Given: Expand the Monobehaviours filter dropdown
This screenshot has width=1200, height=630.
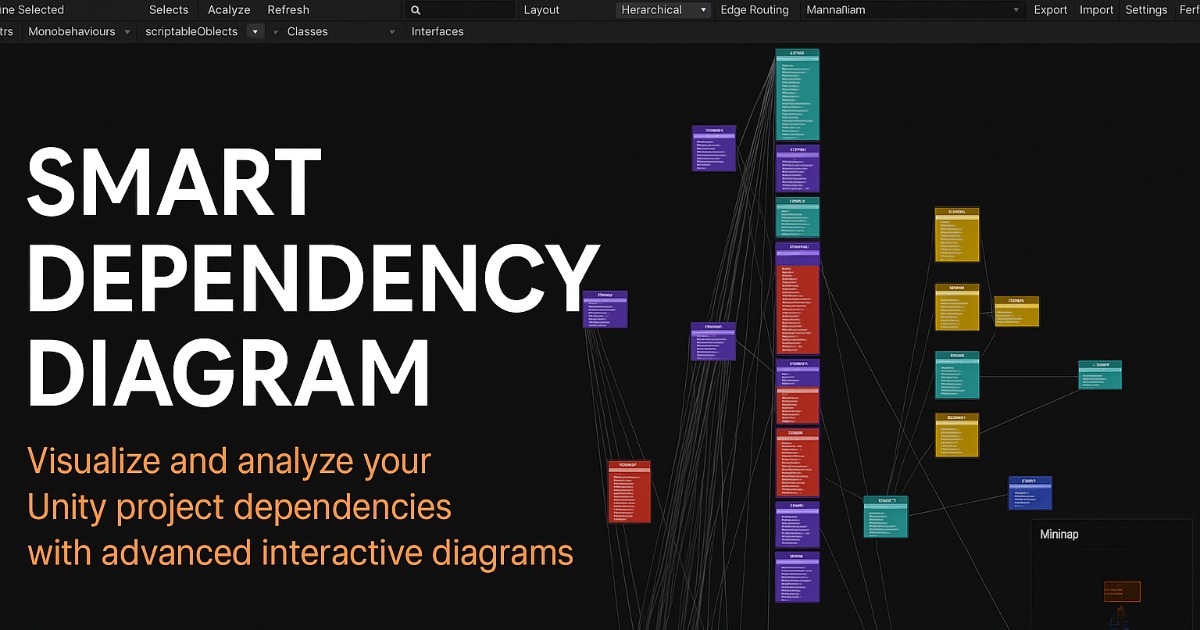Looking at the screenshot, I should pyautogui.click(x=127, y=31).
